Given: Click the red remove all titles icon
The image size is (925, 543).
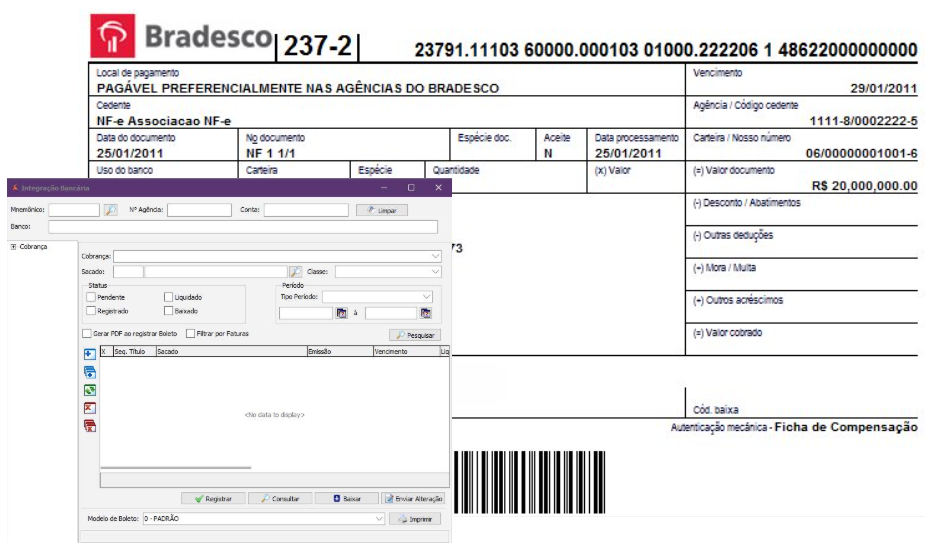Looking at the screenshot, I should pos(90,426).
